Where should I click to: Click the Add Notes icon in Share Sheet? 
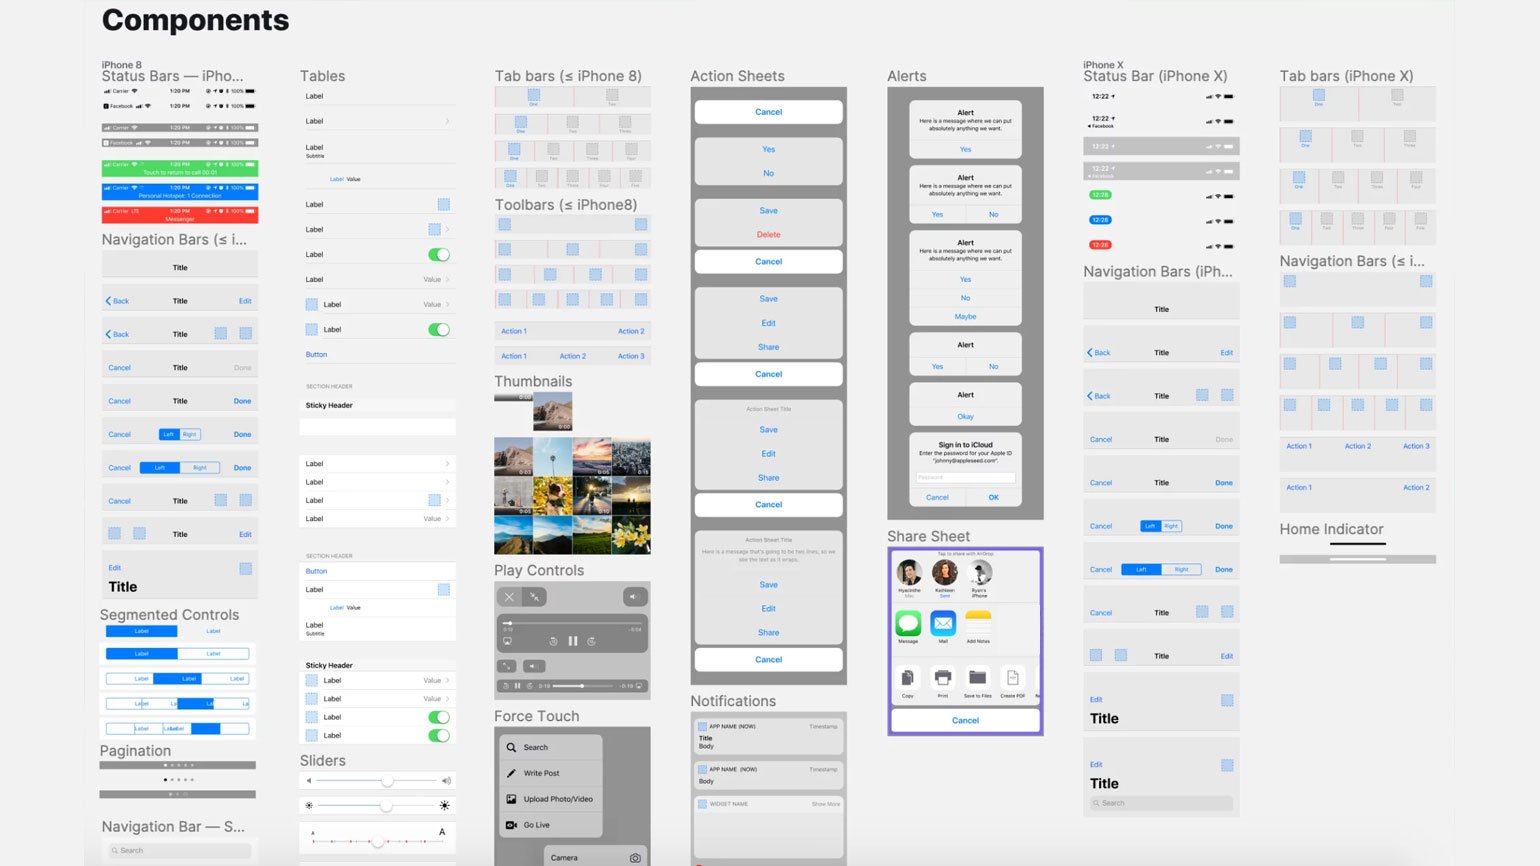click(978, 621)
